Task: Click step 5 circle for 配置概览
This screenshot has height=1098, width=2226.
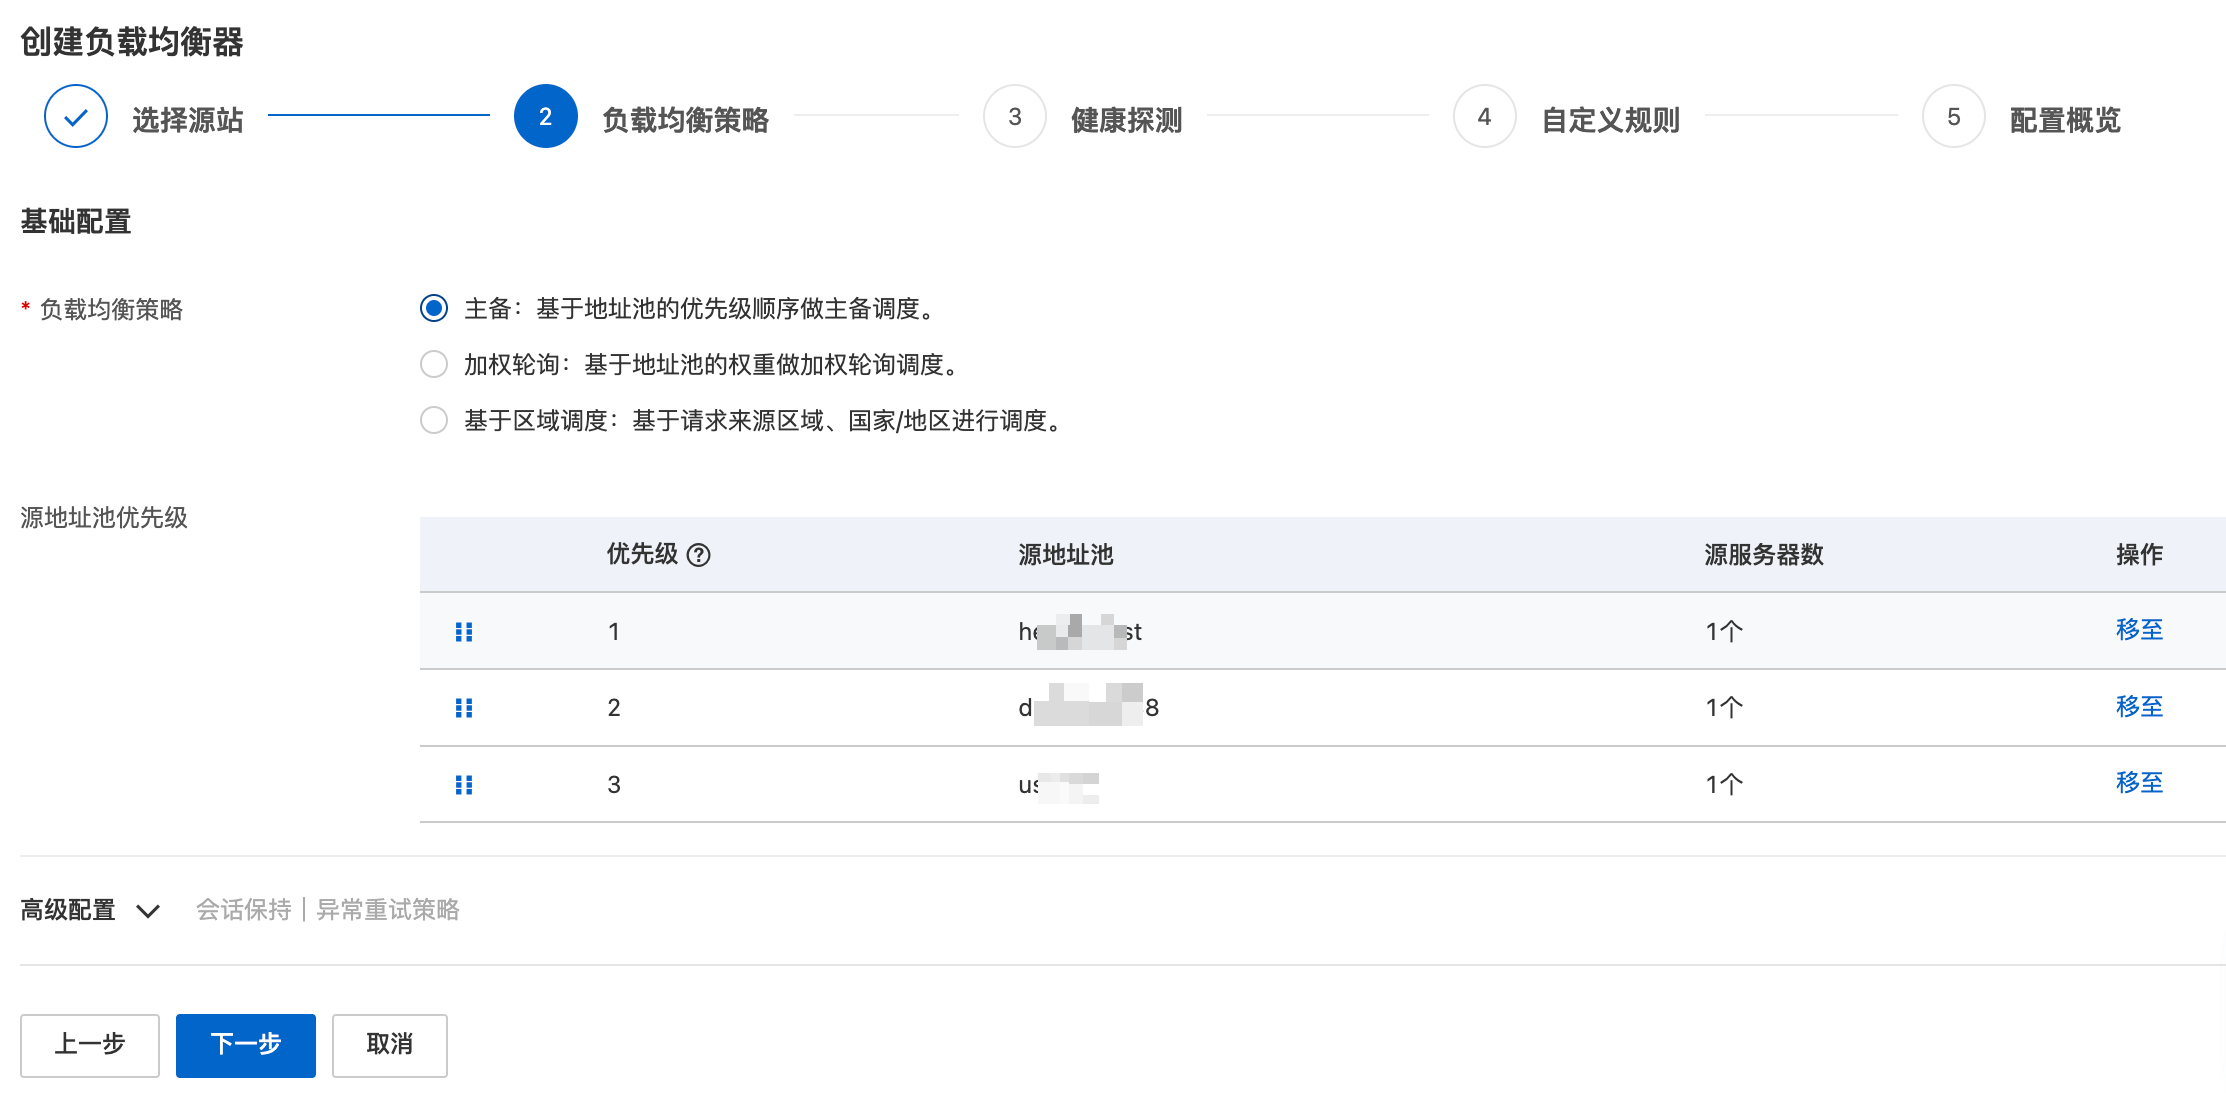Action: click(1953, 117)
